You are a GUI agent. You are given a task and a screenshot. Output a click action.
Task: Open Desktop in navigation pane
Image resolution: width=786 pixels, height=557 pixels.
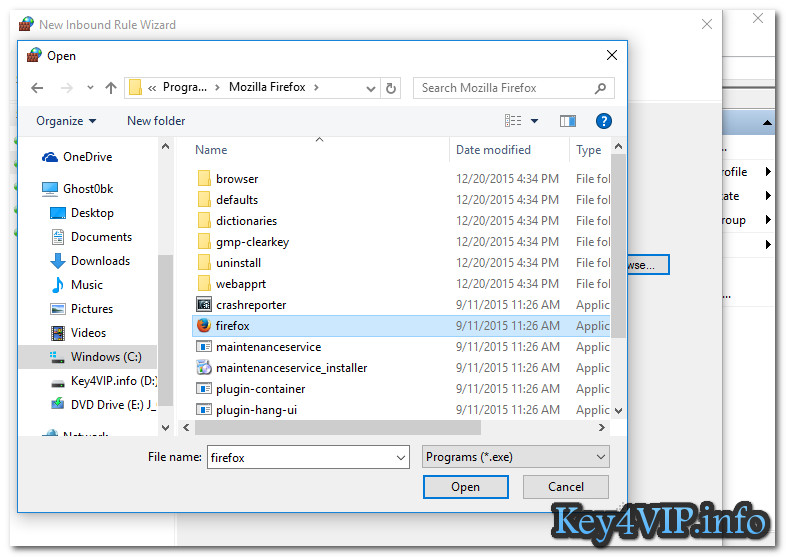pos(82,213)
